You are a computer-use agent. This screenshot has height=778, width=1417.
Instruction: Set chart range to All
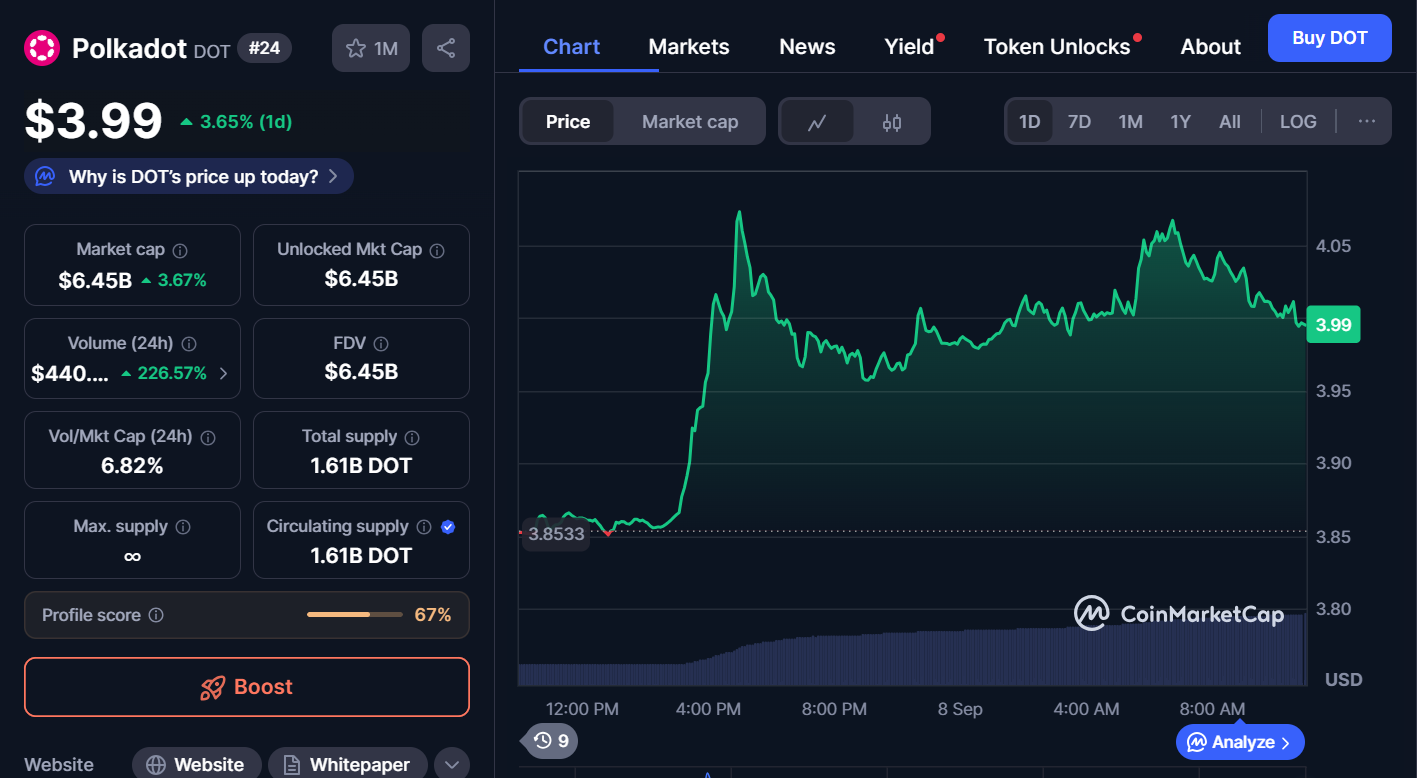[x=1230, y=122]
